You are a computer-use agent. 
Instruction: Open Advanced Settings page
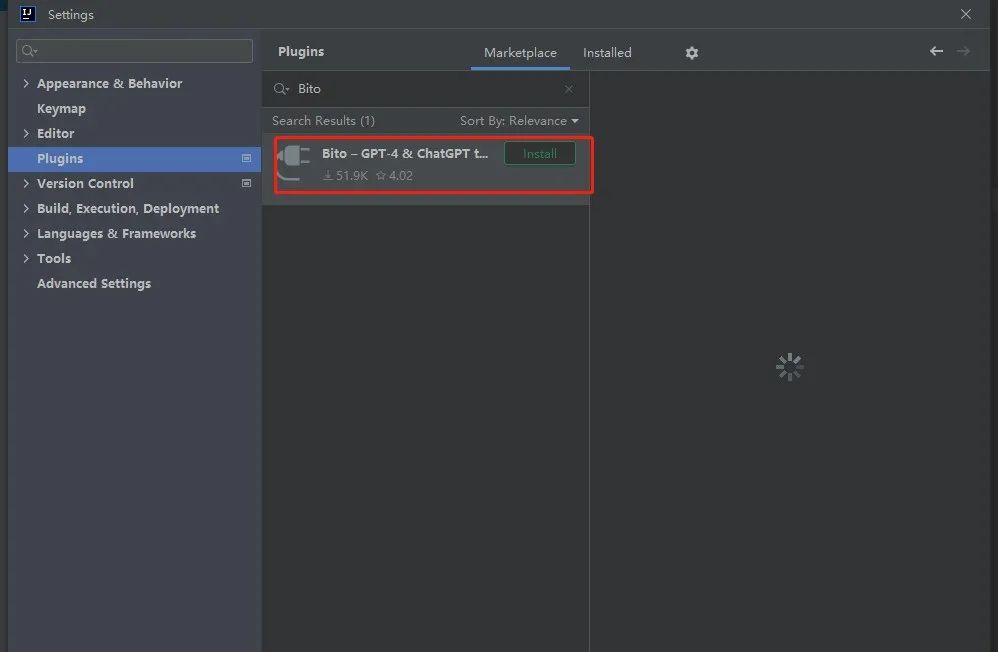[x=94, y=283]
